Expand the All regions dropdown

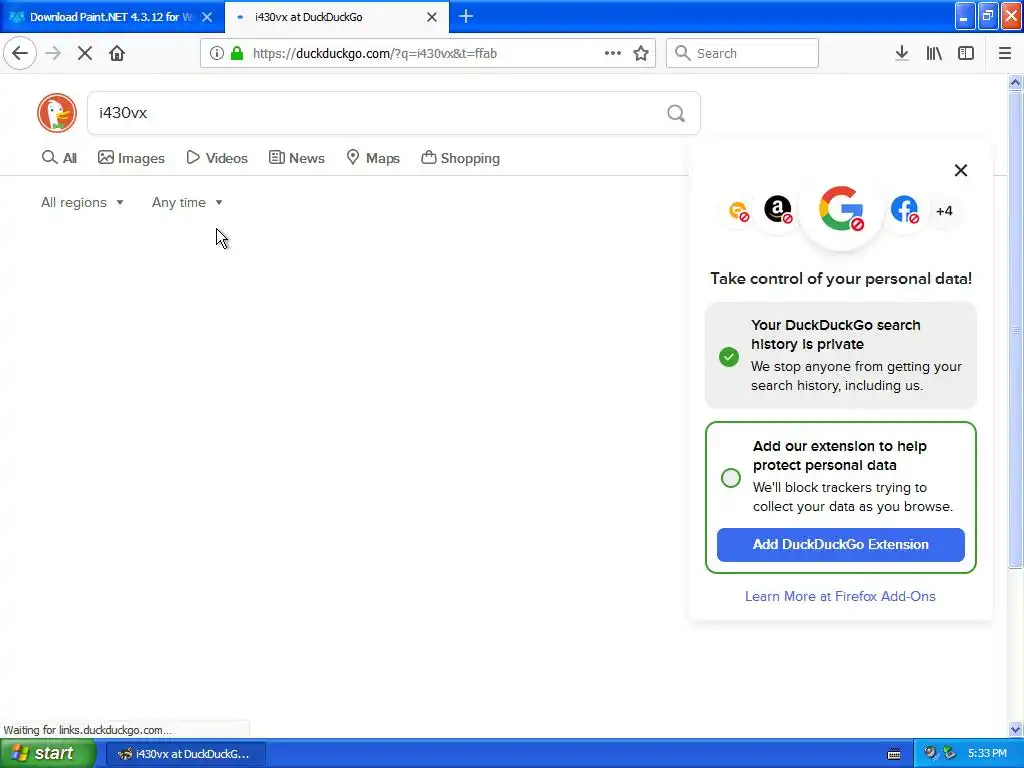pyautogui.click(x=82, y=202)
